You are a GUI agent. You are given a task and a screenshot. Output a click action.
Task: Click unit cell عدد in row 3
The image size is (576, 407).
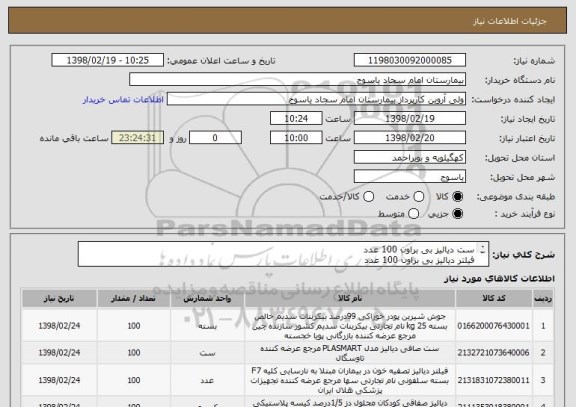coord(207,380)
